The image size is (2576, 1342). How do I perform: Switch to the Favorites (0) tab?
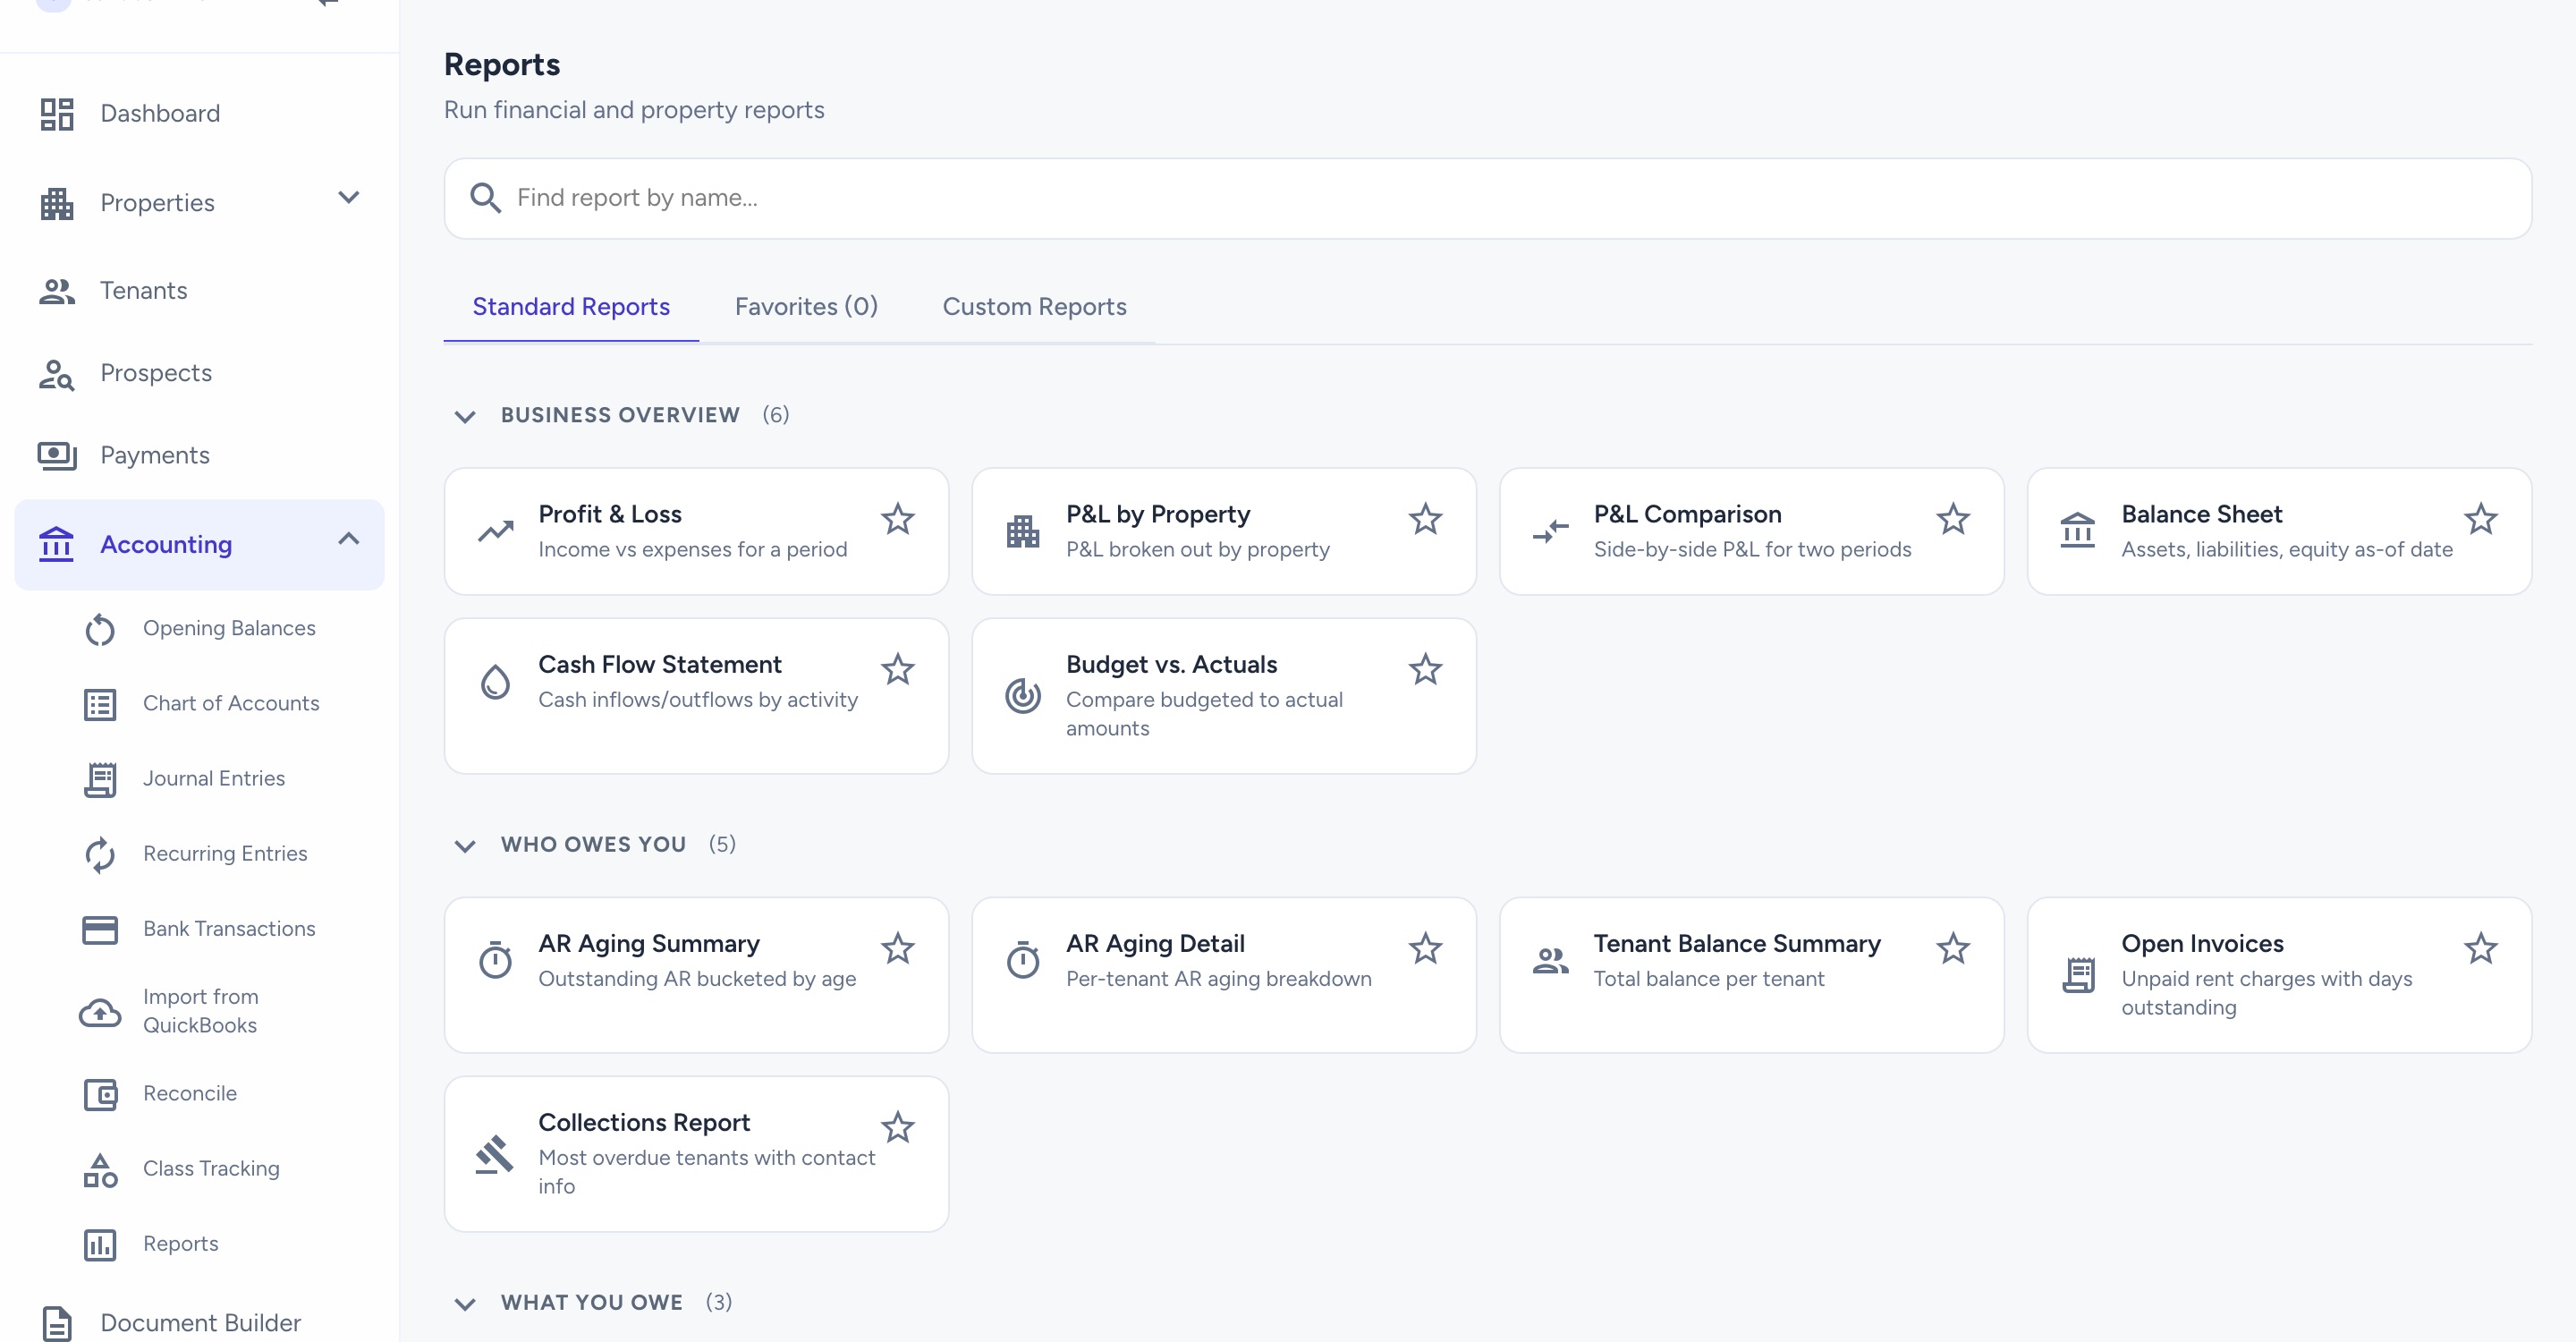[x=806, y=307]
